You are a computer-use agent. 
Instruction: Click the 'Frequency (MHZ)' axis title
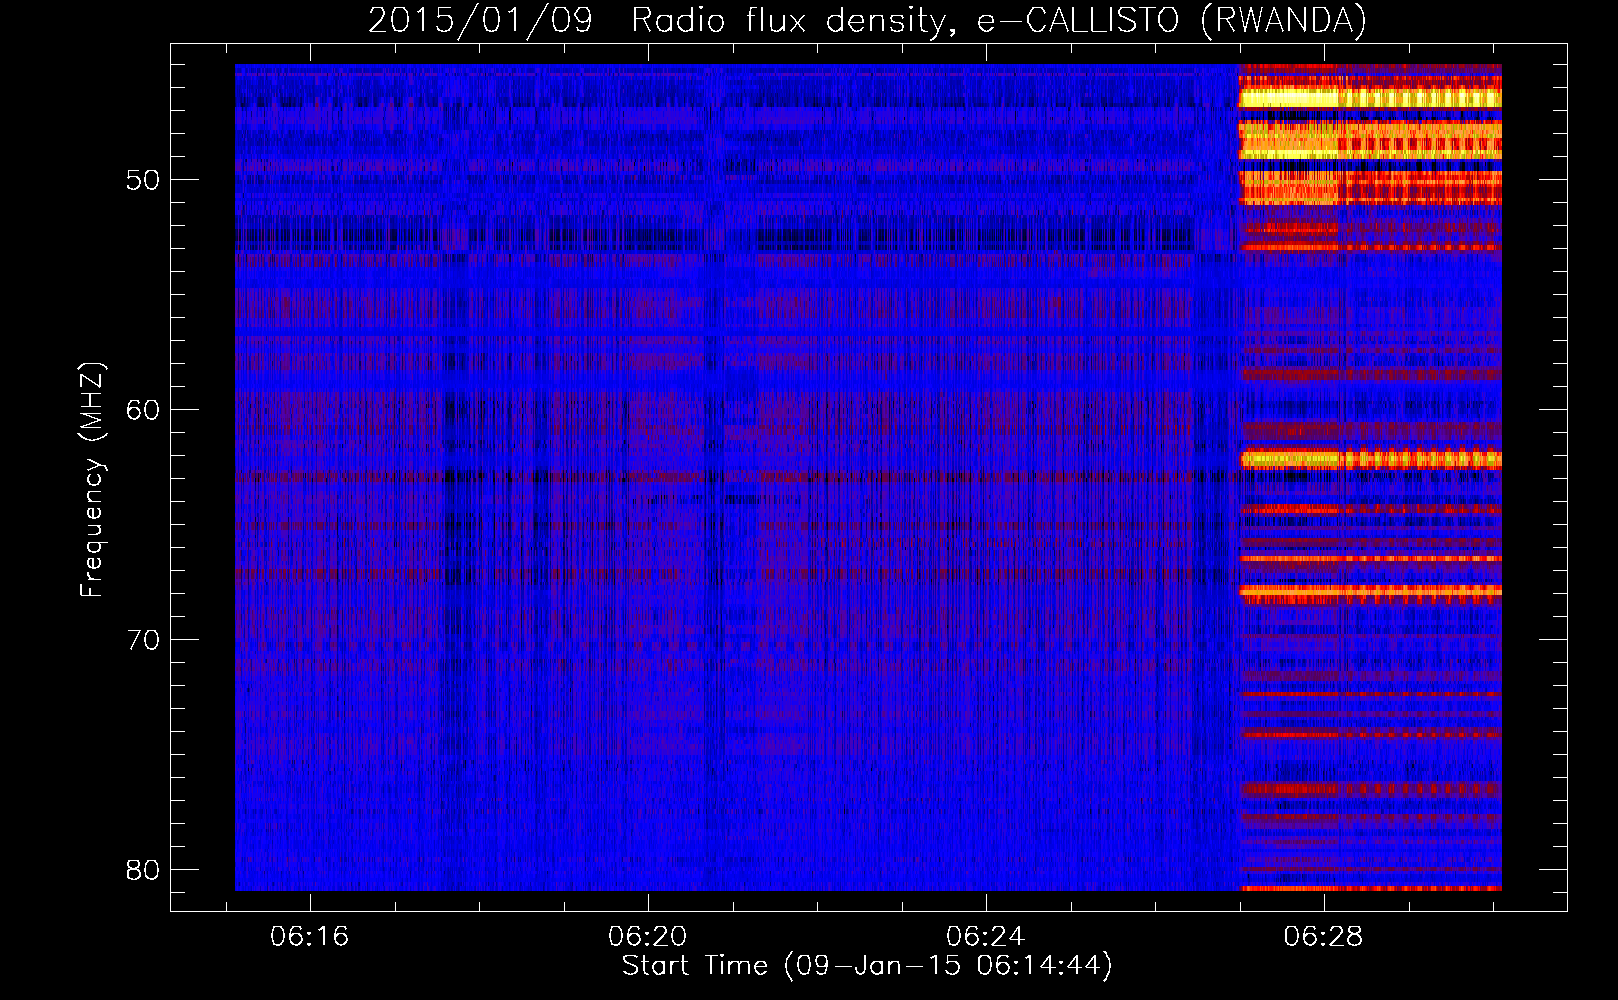click(92, 480)
